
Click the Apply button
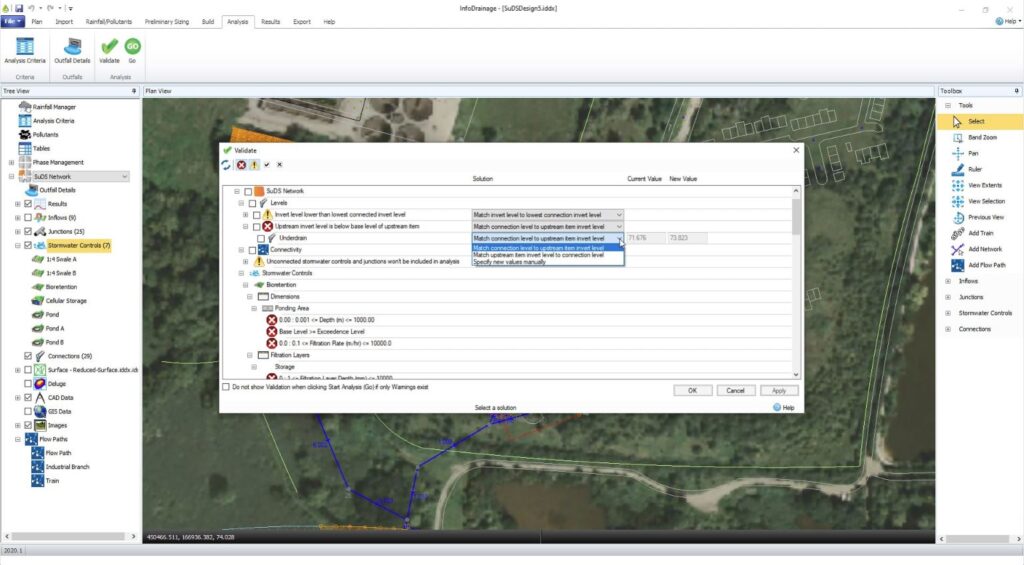pos(778,391)
